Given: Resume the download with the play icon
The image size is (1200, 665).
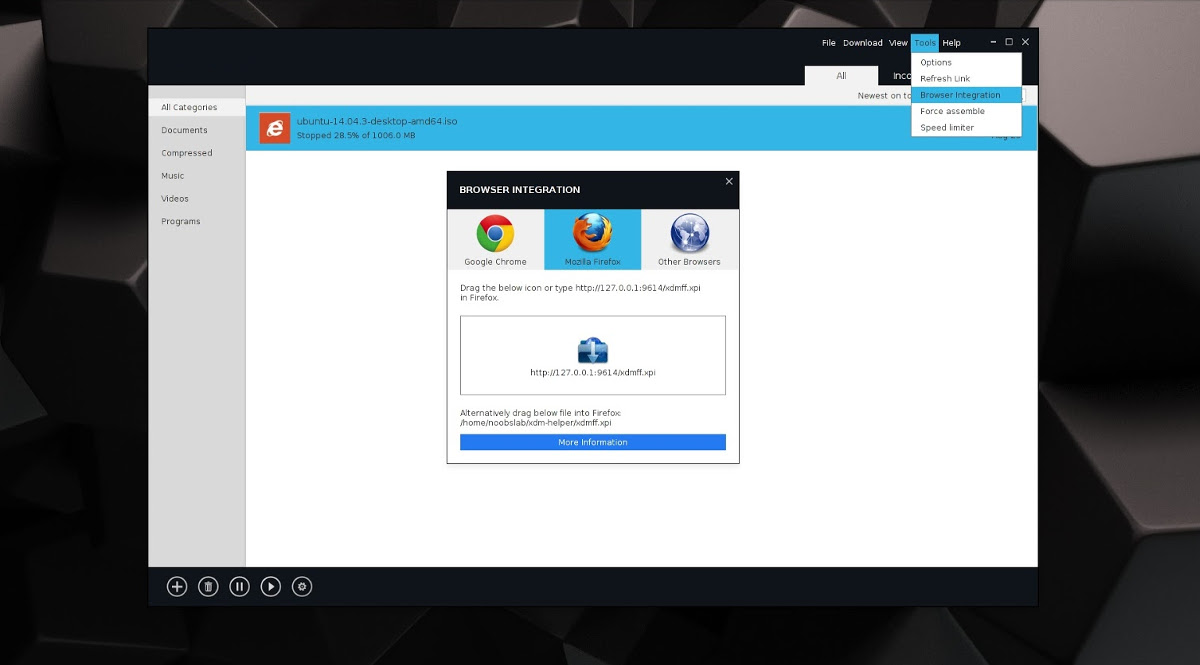Looking at the screenshot, I should point(271,587).
